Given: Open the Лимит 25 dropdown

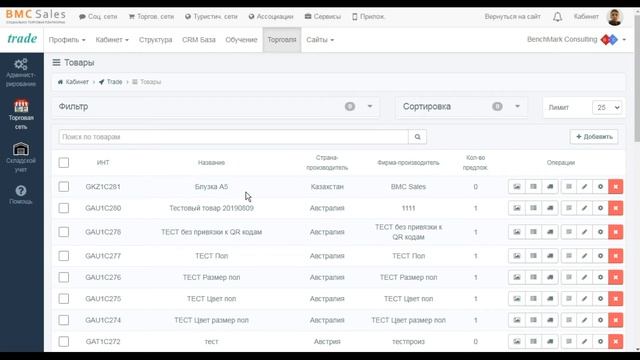Looking at the screenshot, I should click(607, 107).
